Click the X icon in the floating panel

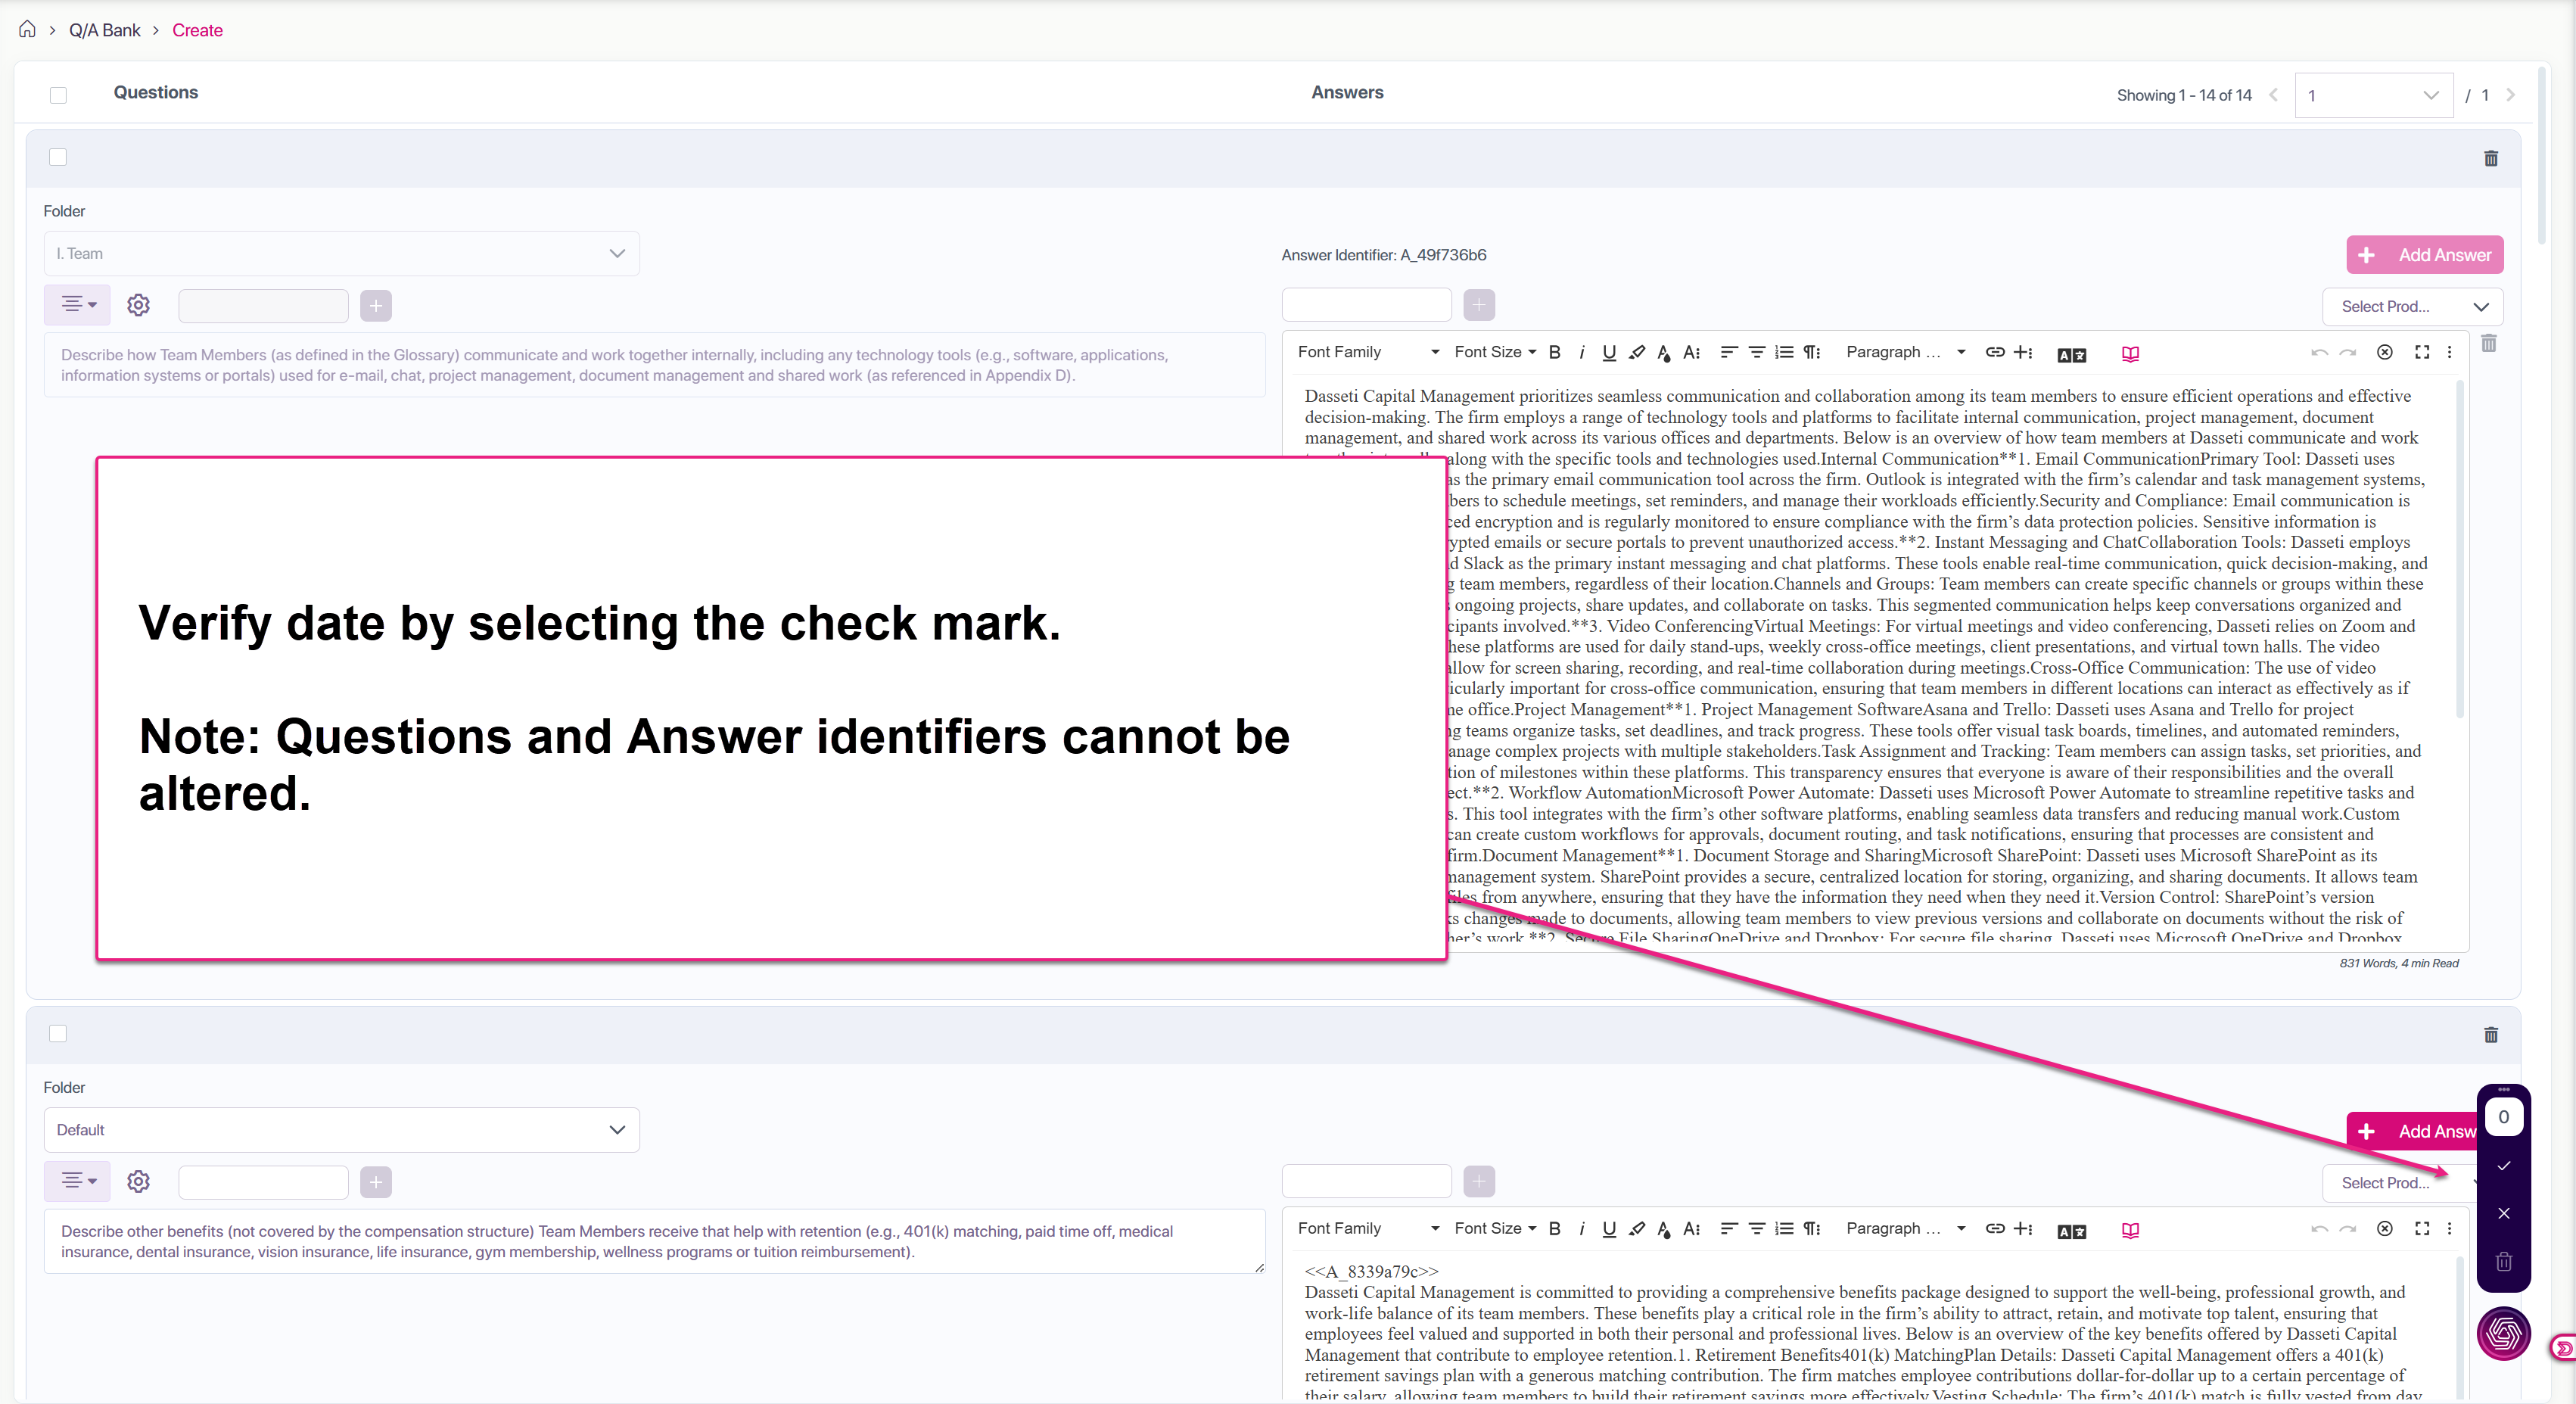click(2503, 1213)
